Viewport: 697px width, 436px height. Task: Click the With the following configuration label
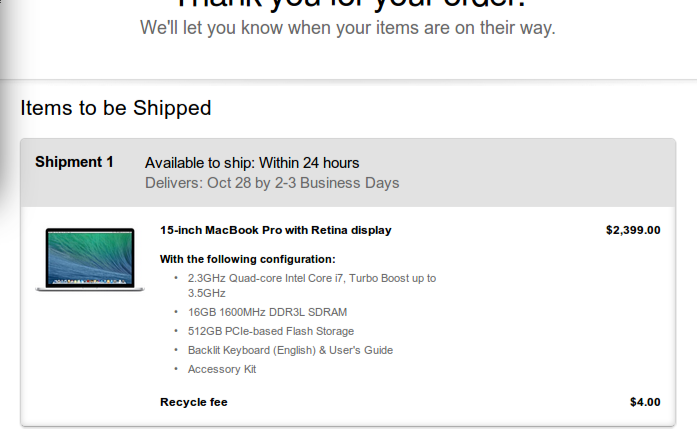[247, 259]
